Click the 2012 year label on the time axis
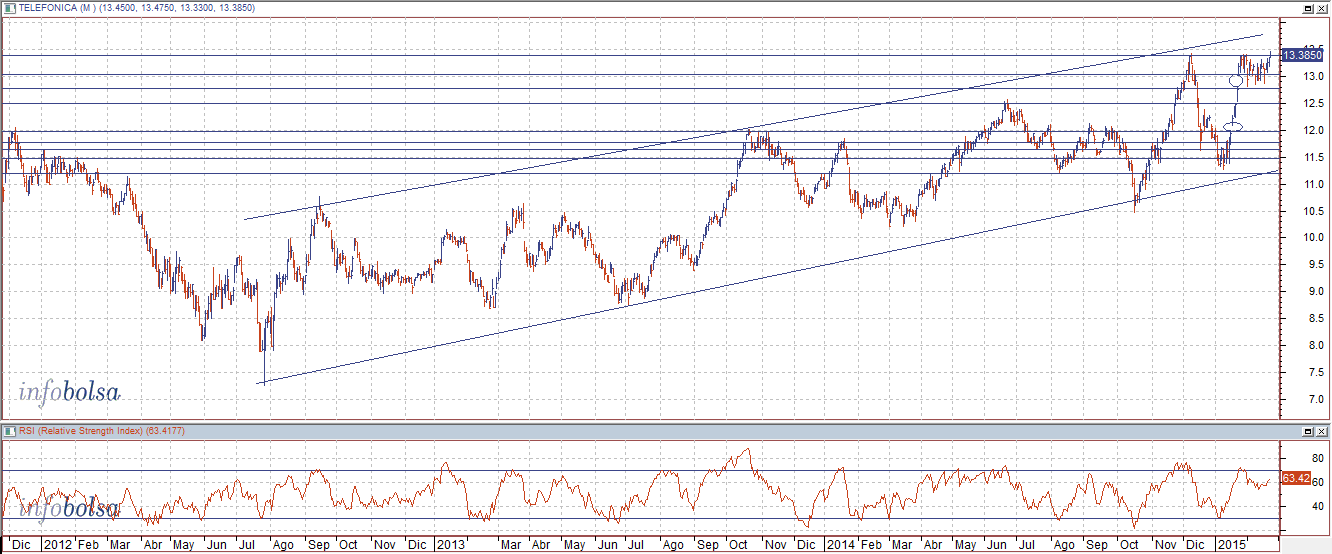The image size is (1332, 554). coord(57,545)
